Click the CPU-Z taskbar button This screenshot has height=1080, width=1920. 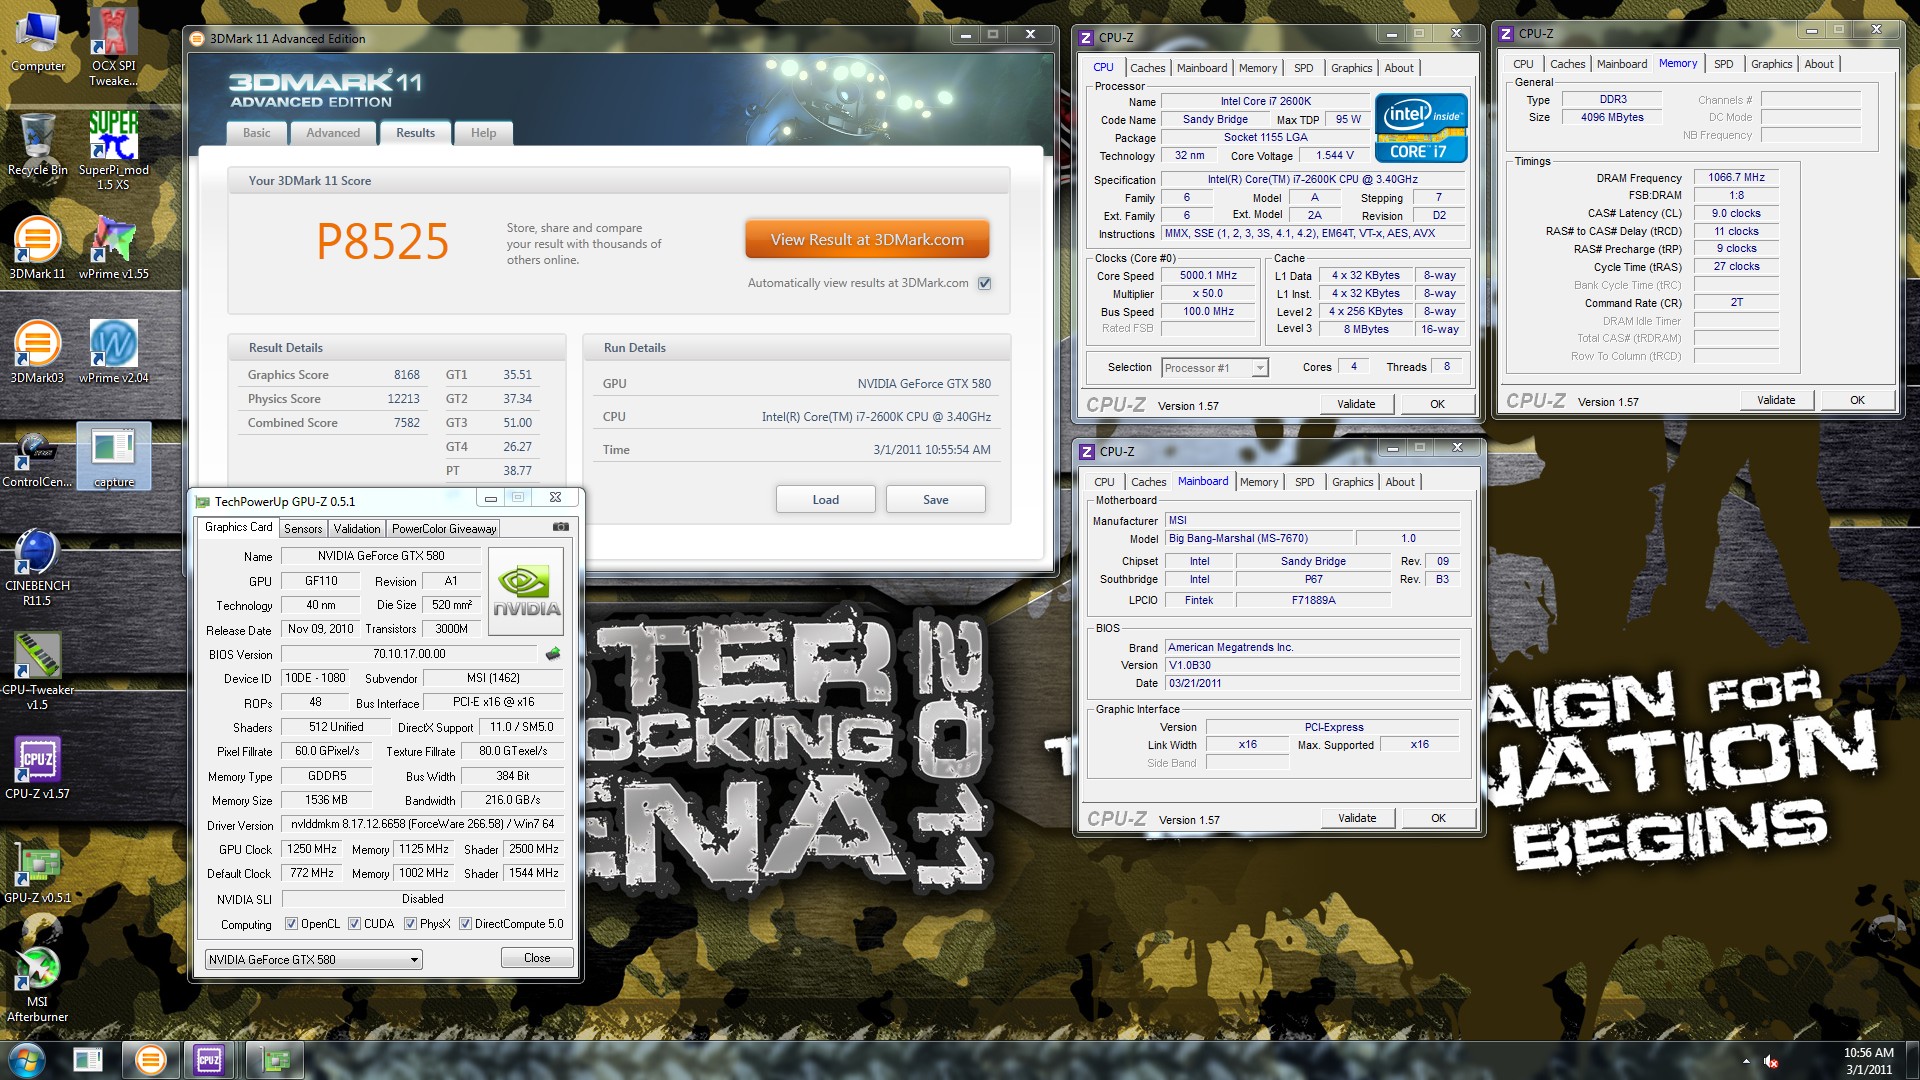point(209,1060)
